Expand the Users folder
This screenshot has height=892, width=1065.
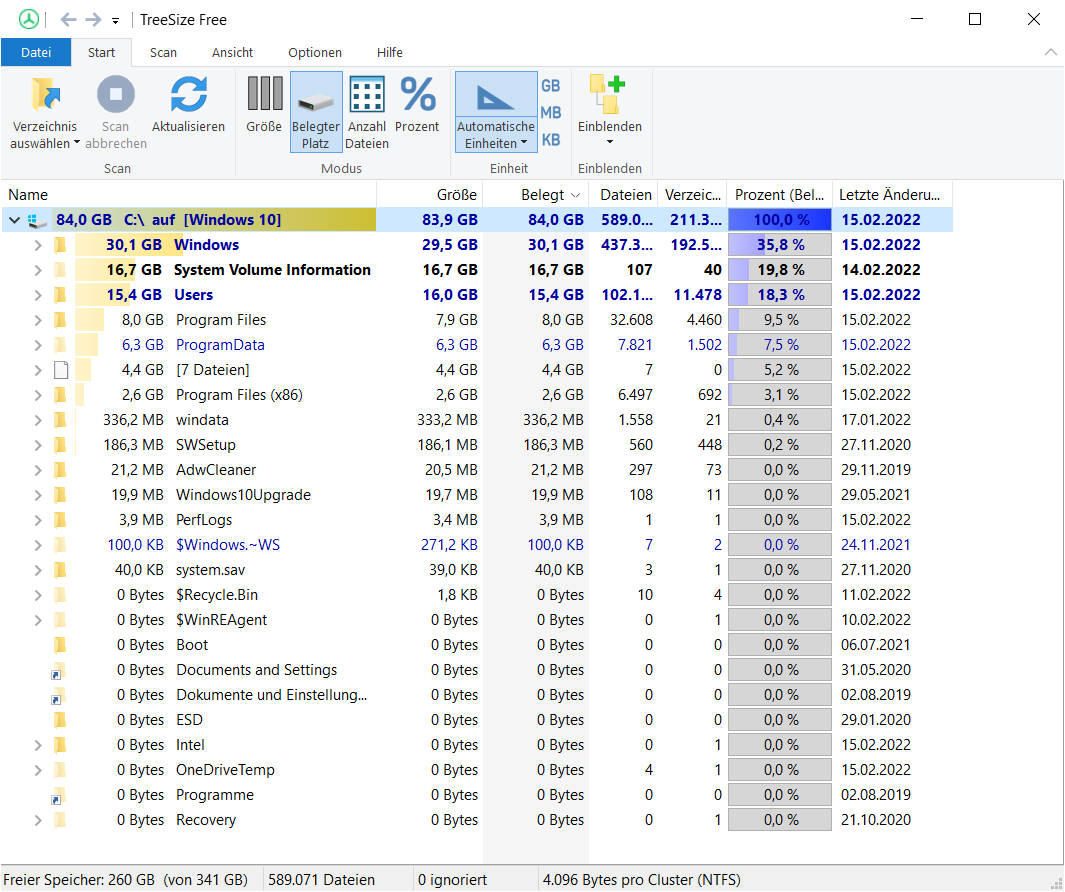point(38,296)
